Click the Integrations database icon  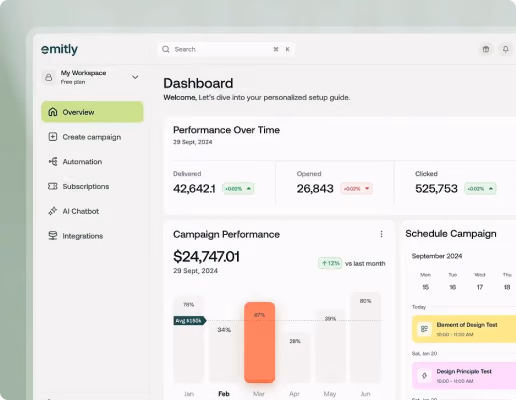coord(53,236)
